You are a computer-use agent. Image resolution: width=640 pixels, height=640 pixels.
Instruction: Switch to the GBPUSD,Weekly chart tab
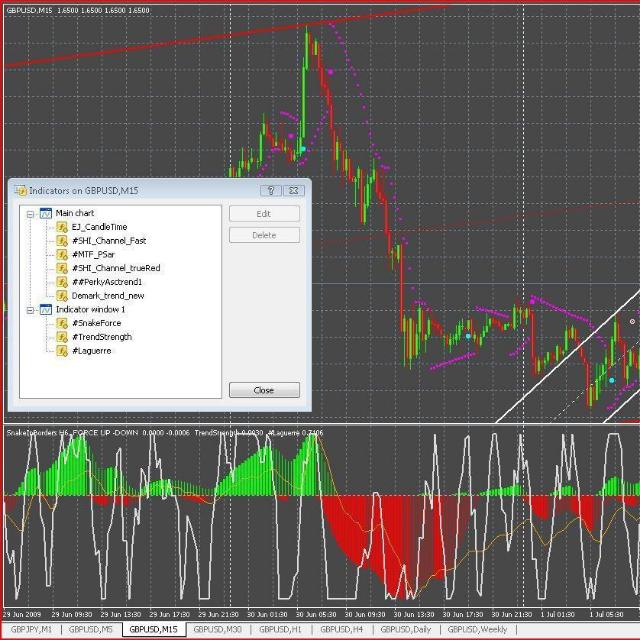pos(476,630)
